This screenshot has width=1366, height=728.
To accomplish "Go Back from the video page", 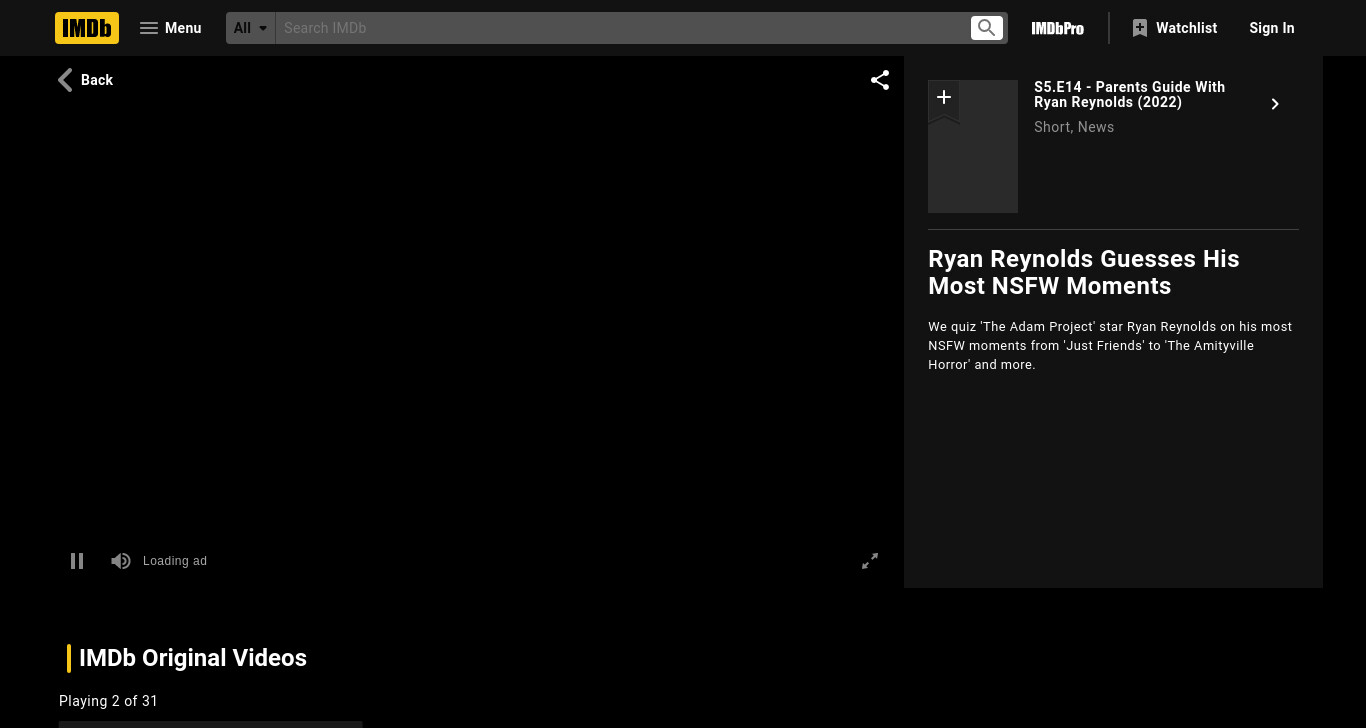I will [x=85, y=80].
